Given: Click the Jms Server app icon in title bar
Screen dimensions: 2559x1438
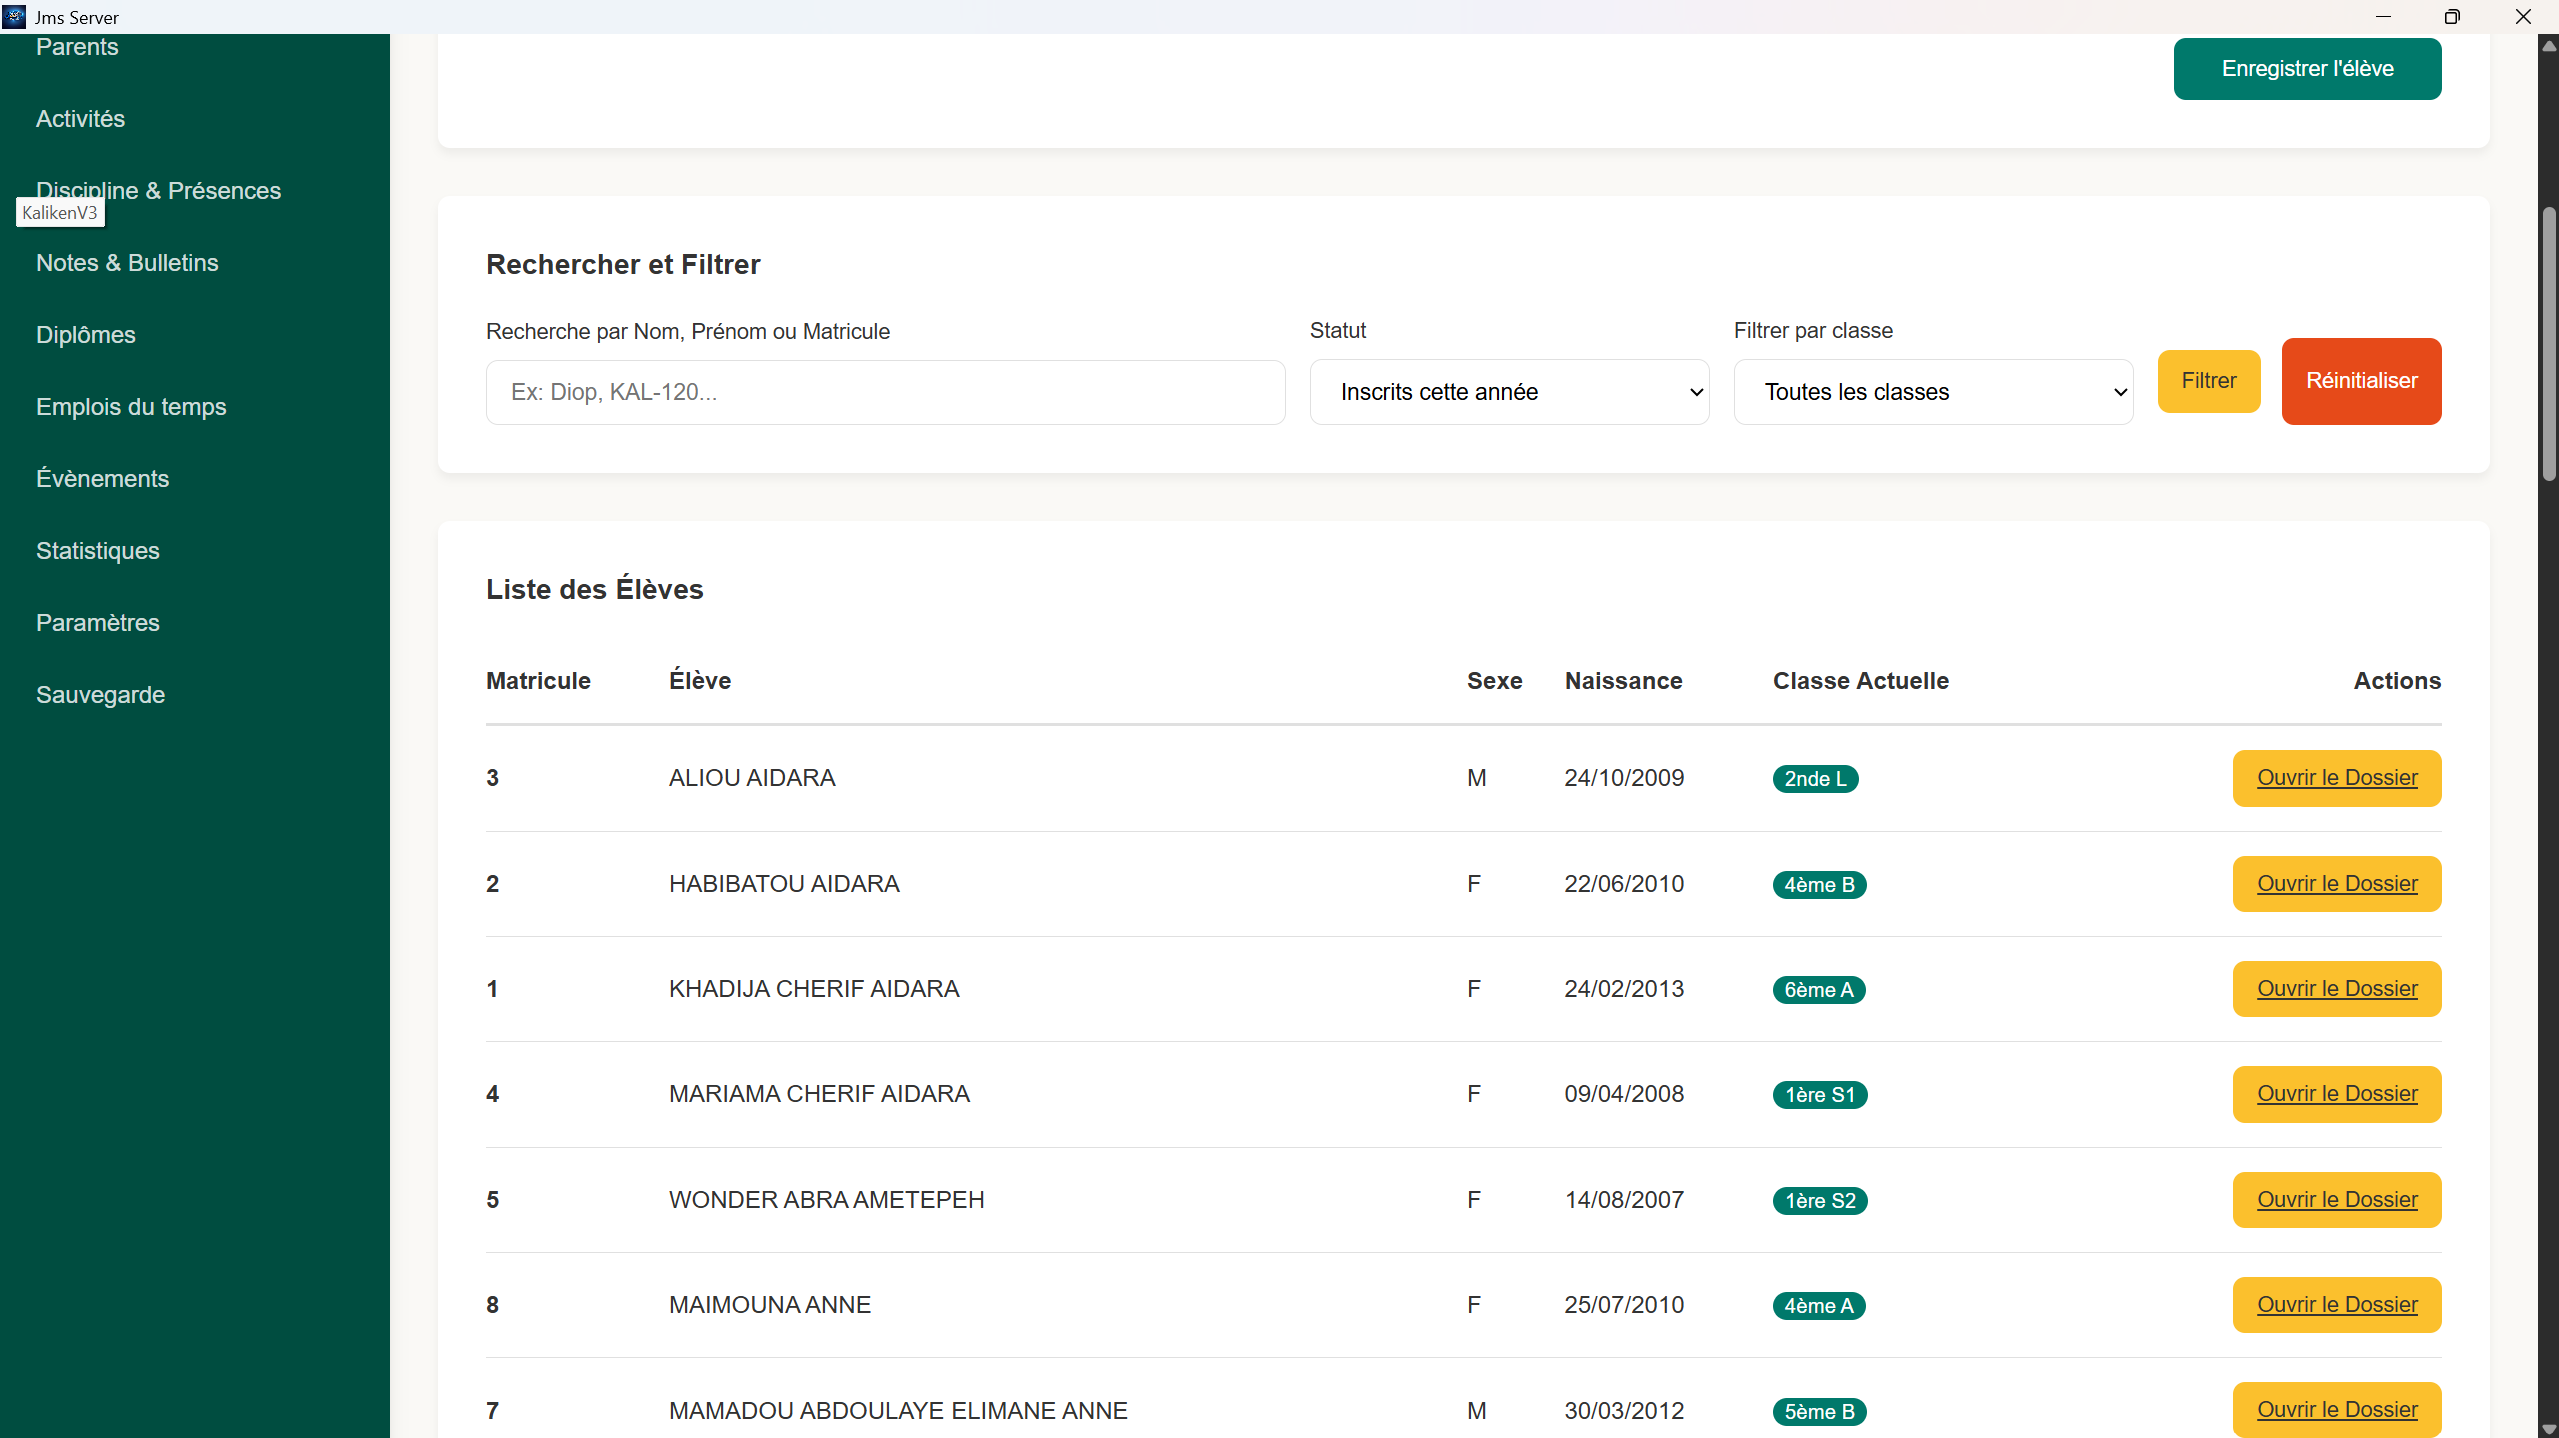Looking at the screenshot, I should click(x=14, y=16).
